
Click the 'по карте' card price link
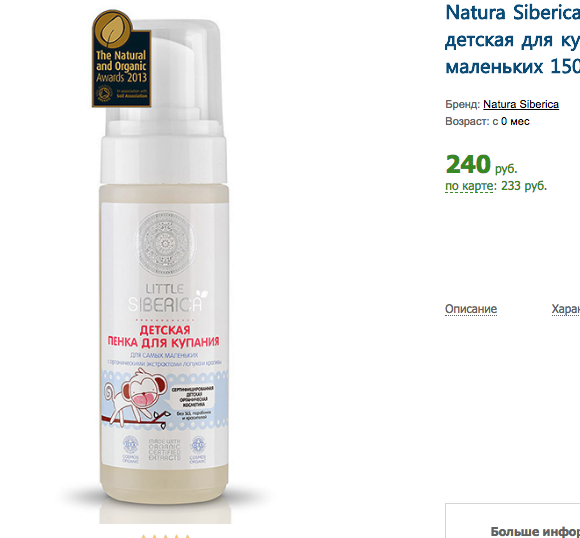point(469,186)
